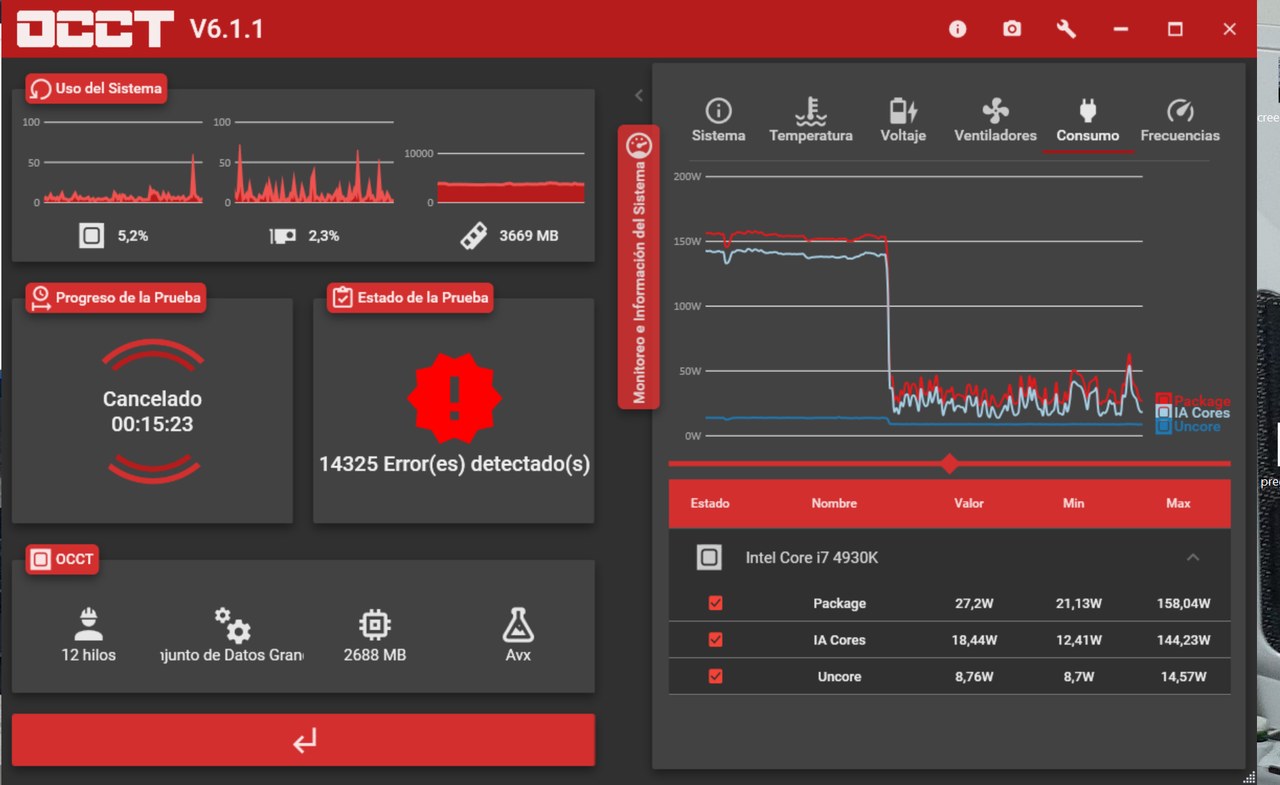Uncheck the Uncore sensor checkbox
This screenshot has height=785, width=1280.
715,676
